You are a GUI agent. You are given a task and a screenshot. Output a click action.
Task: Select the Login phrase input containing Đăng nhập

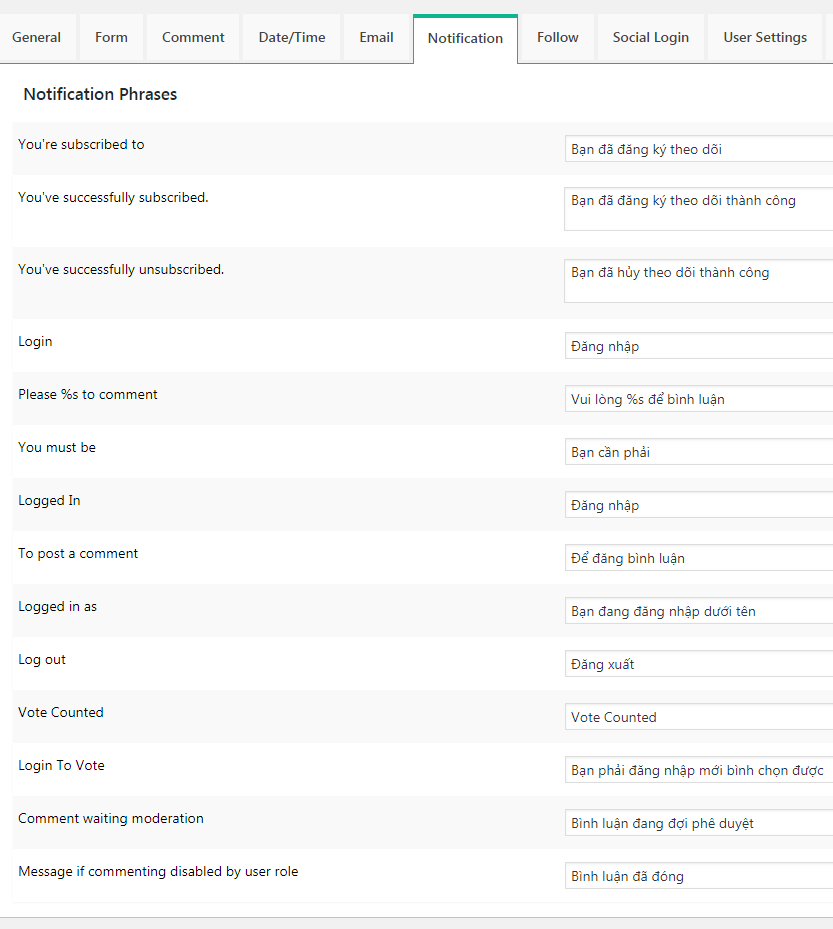[x=697, y=345]
